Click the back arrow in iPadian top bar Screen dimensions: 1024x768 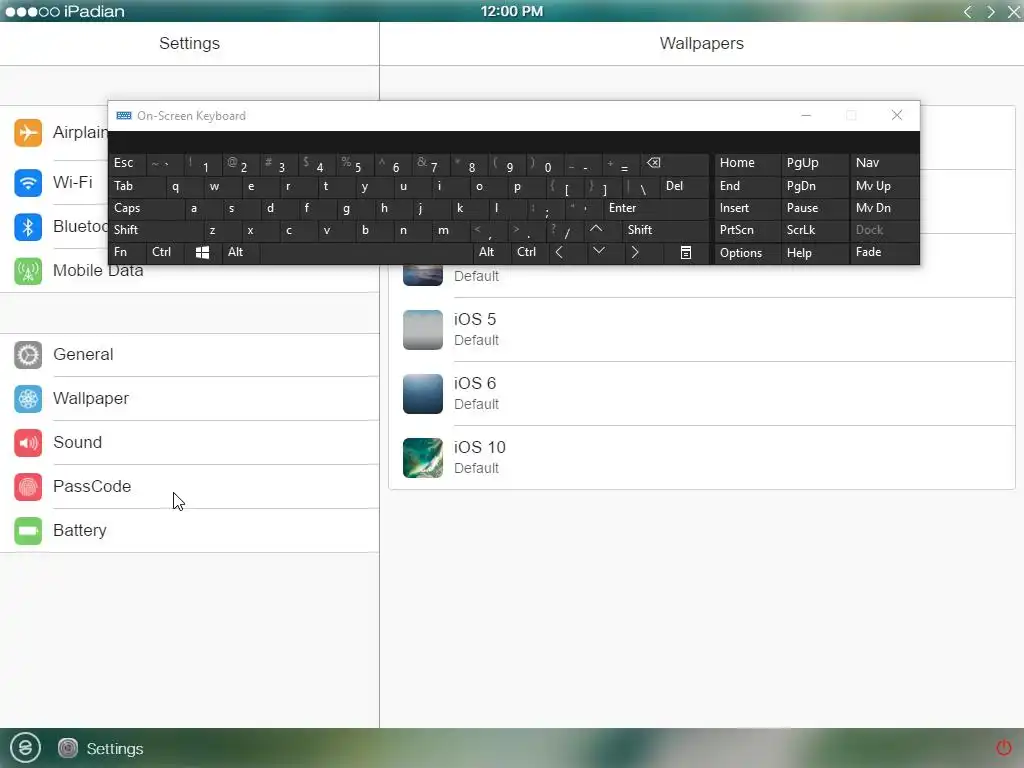click(x=968, y=12)
